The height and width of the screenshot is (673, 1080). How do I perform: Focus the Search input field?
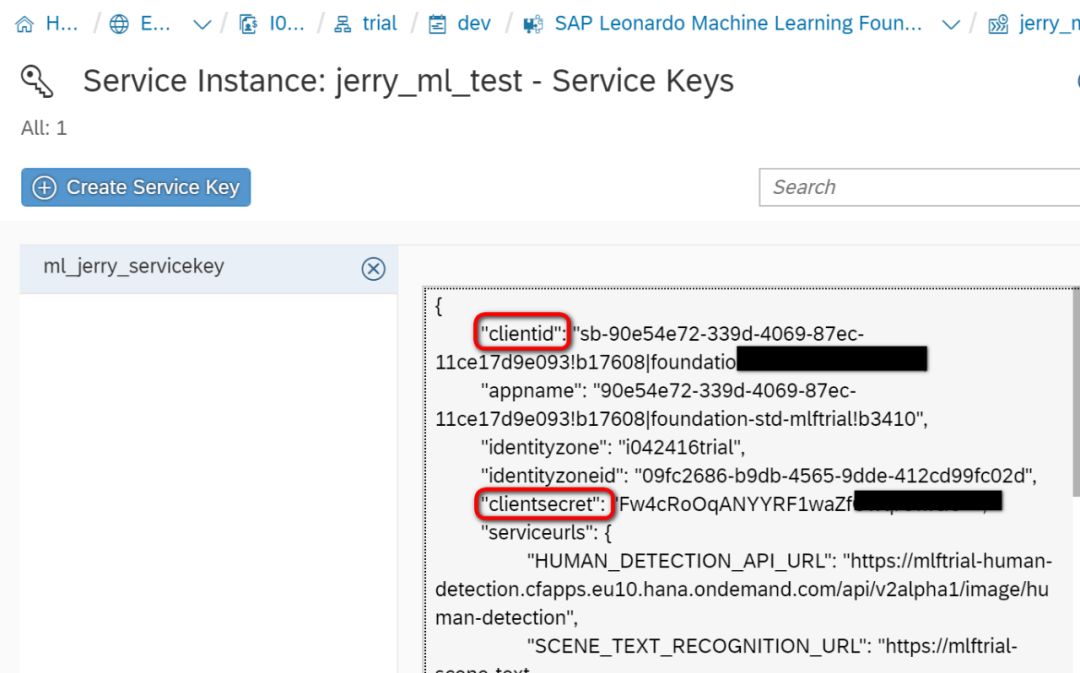point(920,187)
